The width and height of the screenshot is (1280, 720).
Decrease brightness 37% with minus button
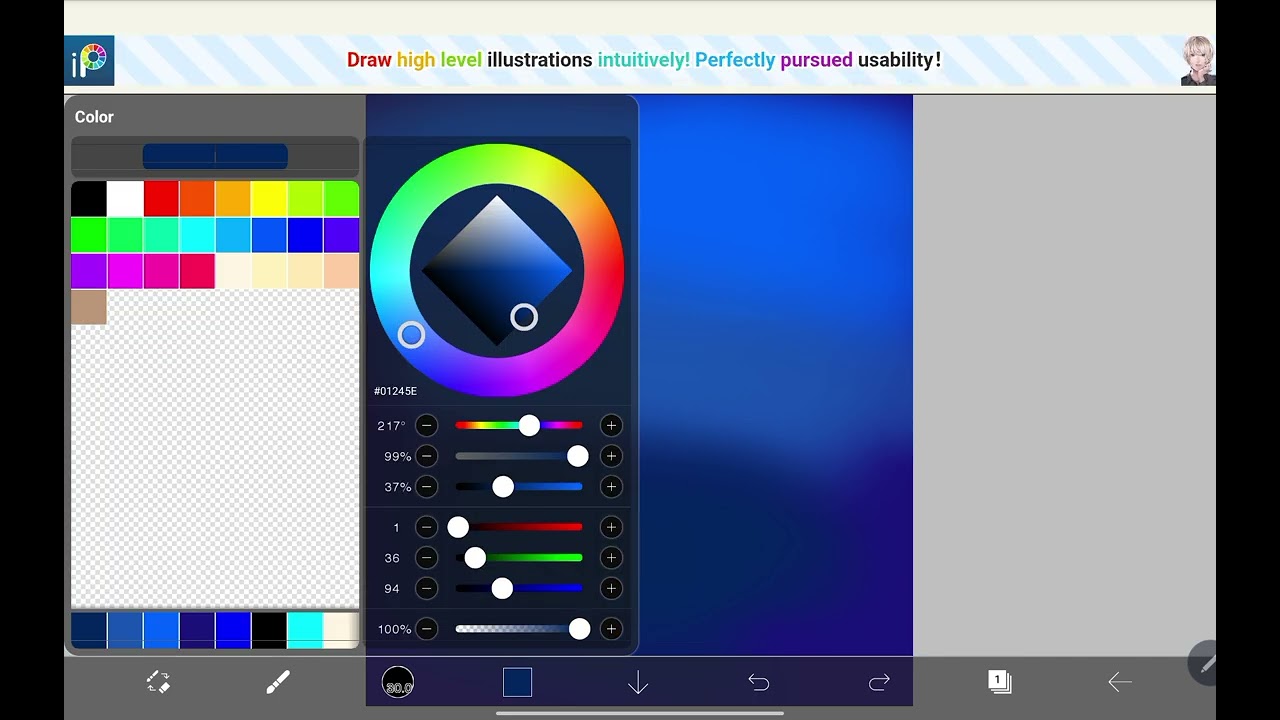pos(427,487)
